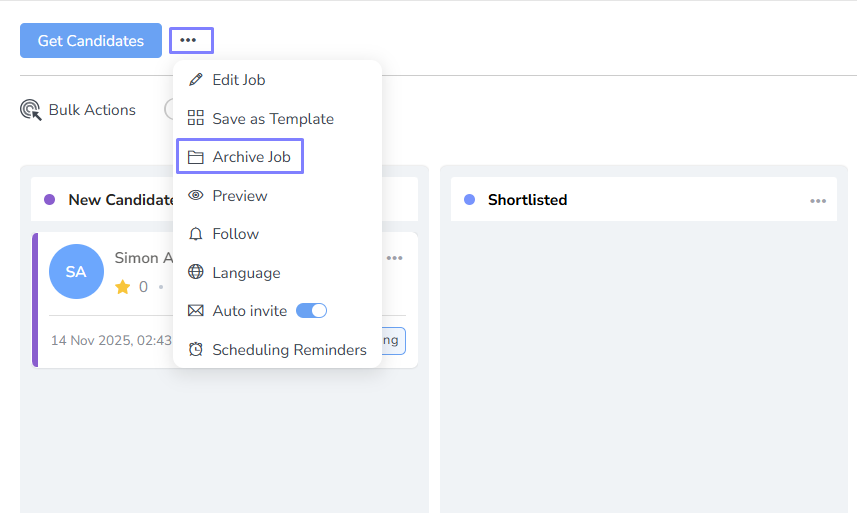
Task: Click the SA avatar on the candidate card
Action: 76,272
